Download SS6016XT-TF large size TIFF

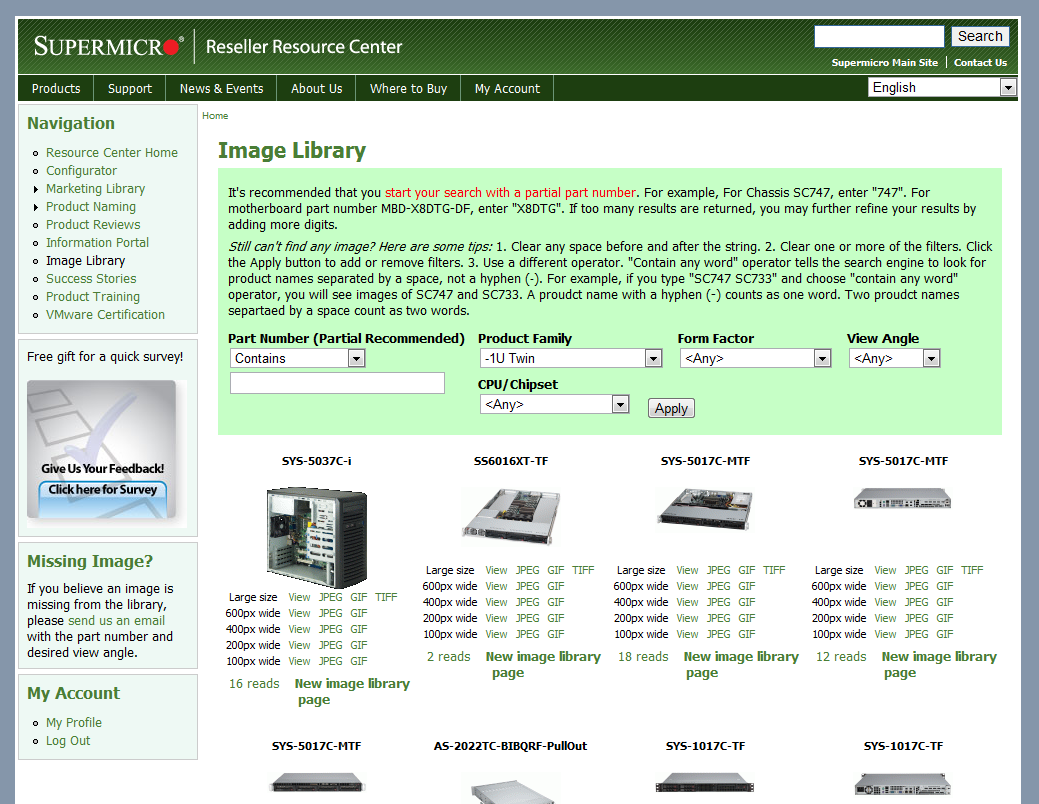click(x=583, y=570)
